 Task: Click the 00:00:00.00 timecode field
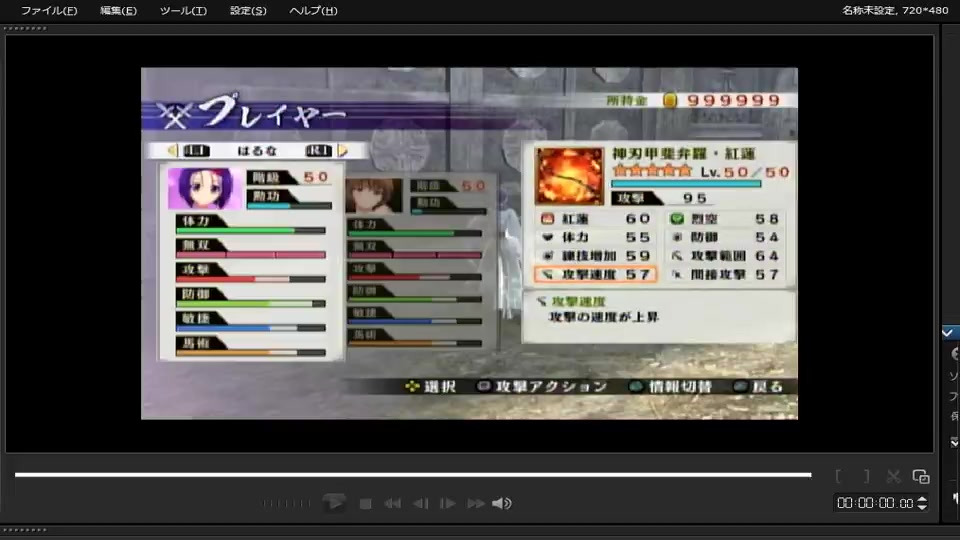875,503
